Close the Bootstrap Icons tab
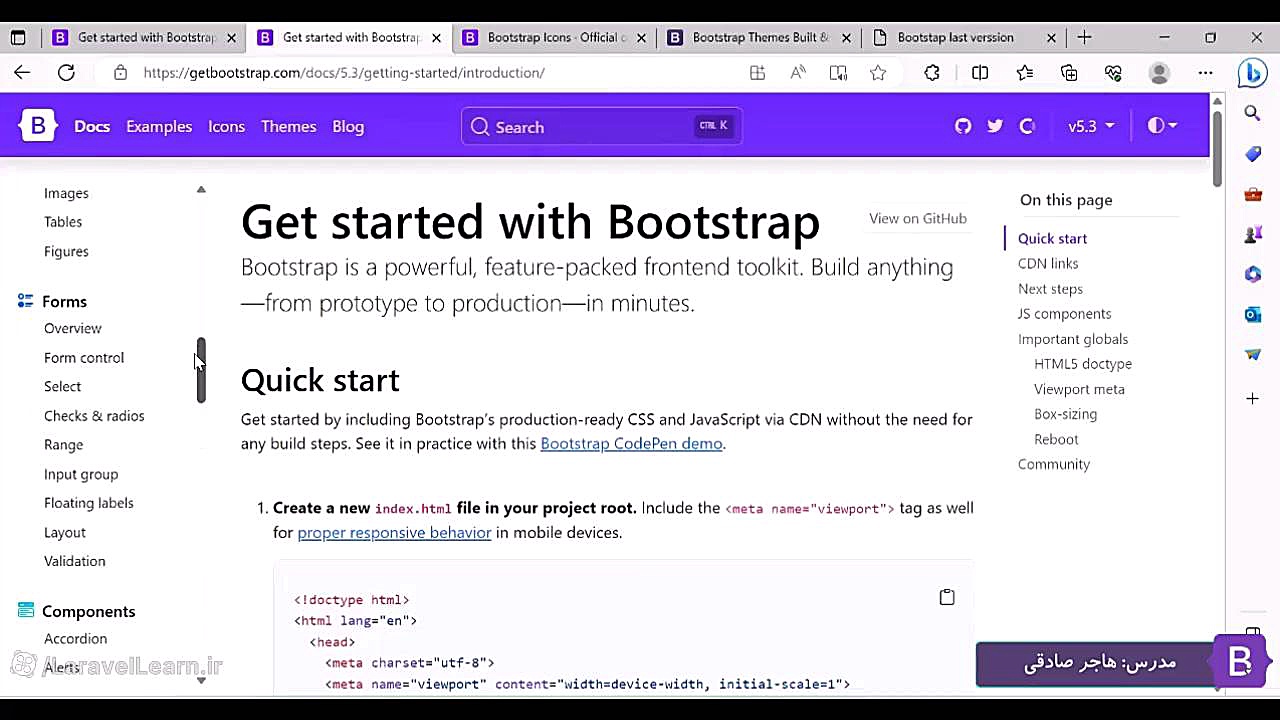This screenshot has width=1280, height=720. (x=641, y=38)
